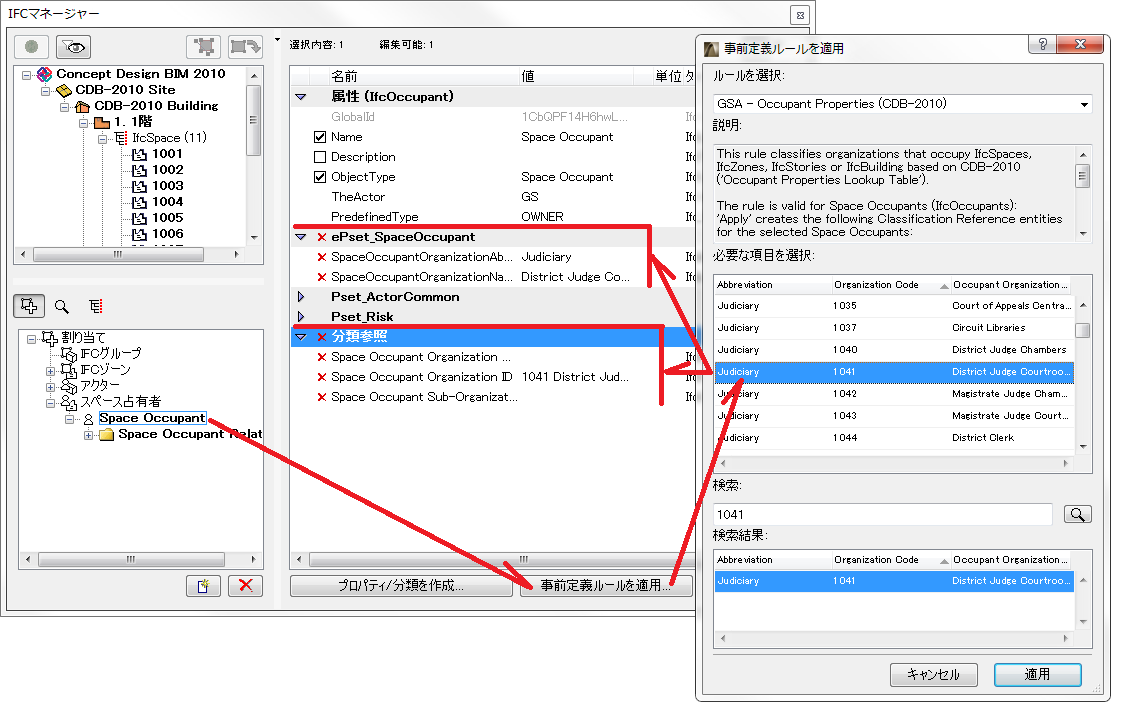Click red X beside Space Occupant Organization ID

point(322,377)
